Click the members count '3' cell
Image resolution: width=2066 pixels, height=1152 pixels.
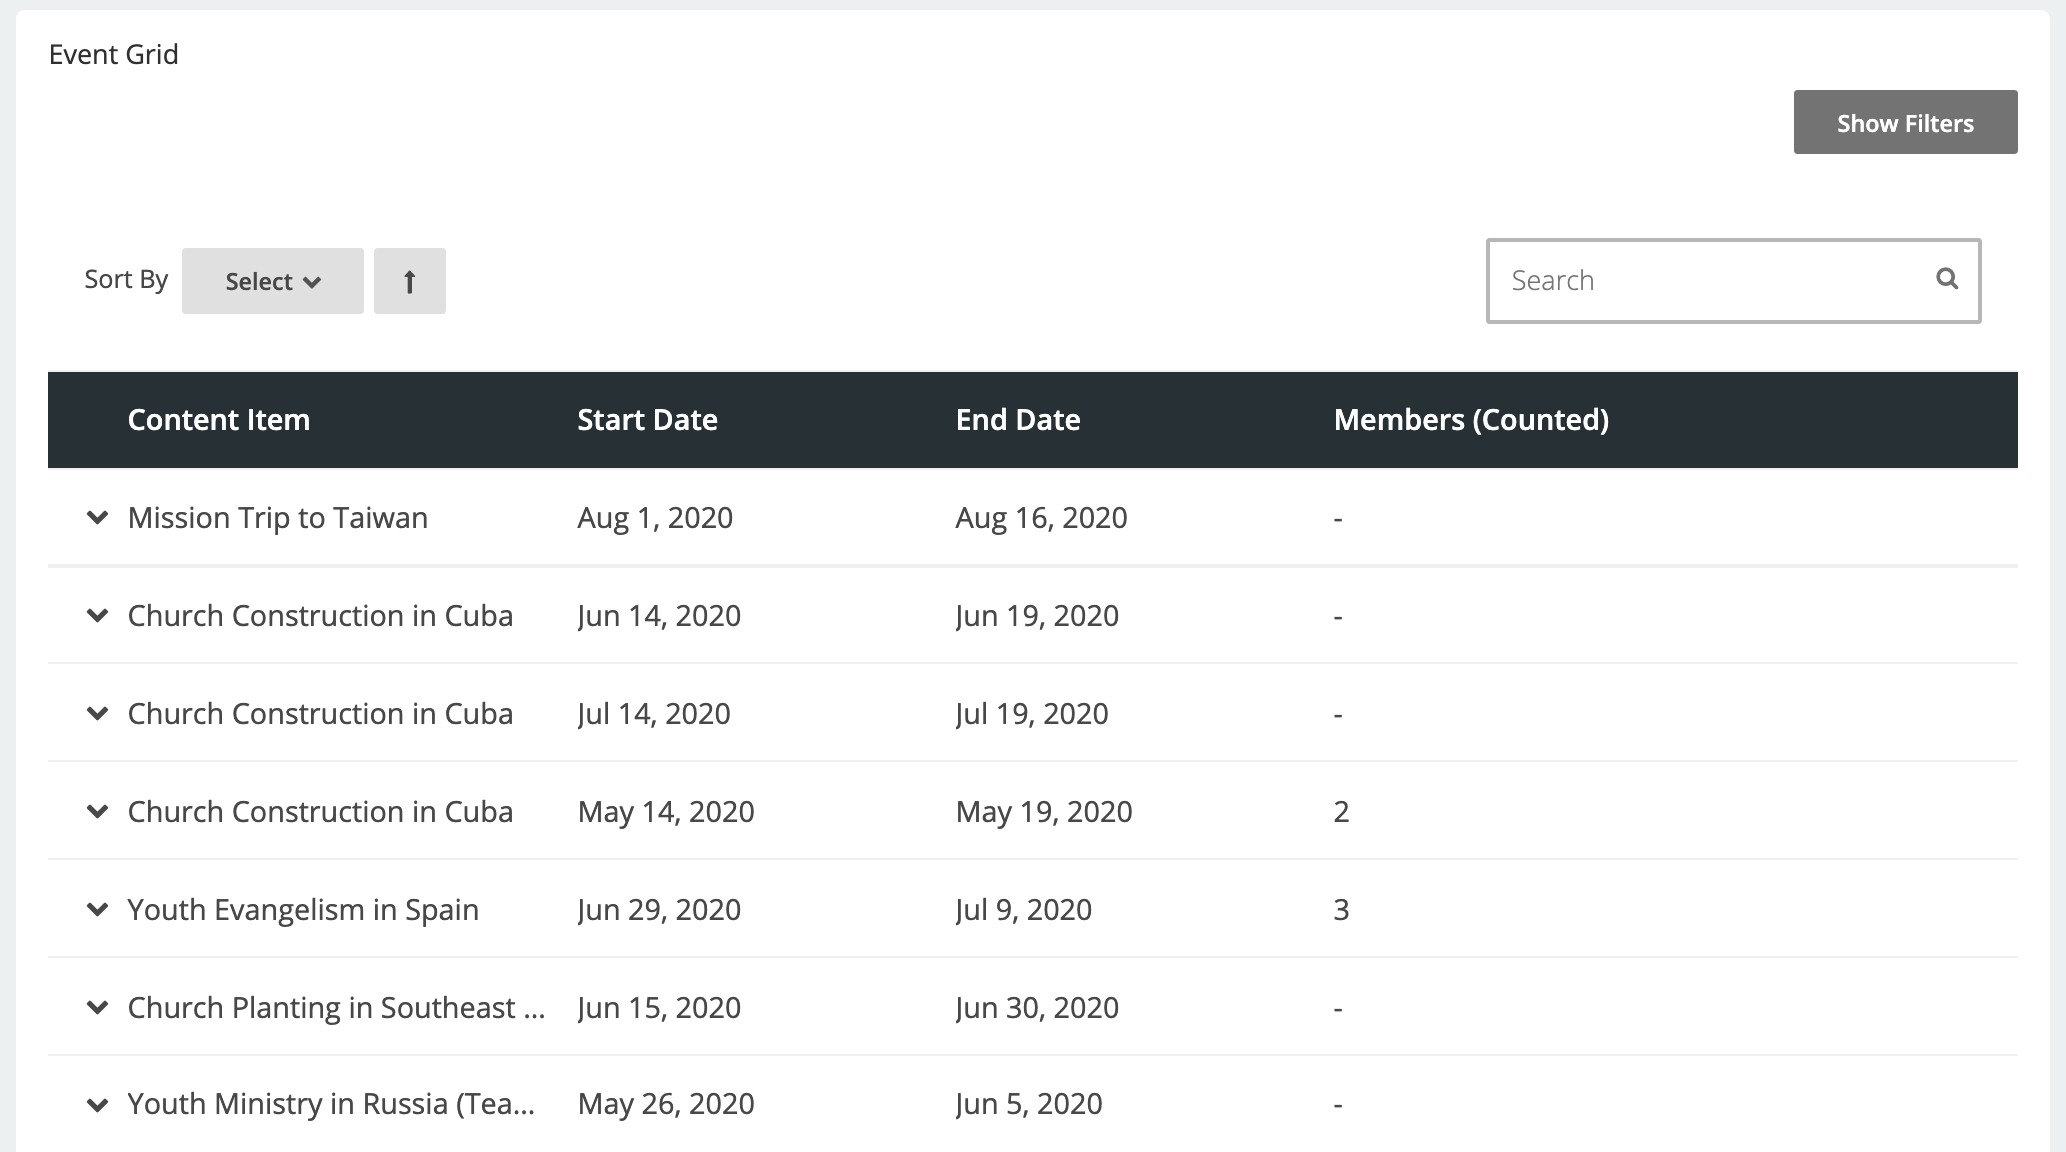(x=1341, y=910)
